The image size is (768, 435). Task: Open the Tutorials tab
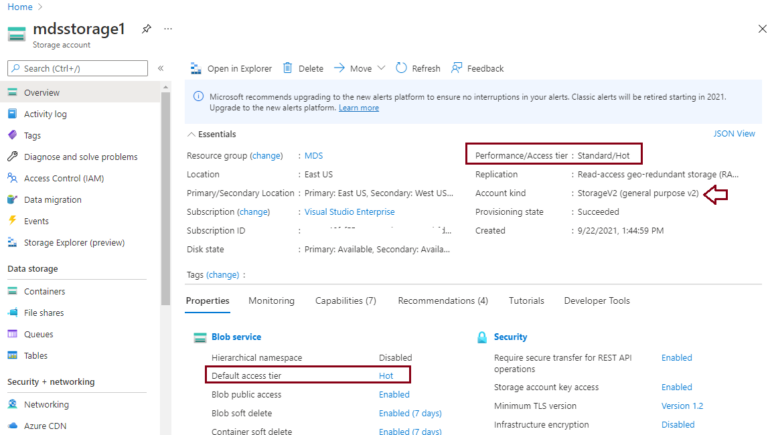pos(526,301)
